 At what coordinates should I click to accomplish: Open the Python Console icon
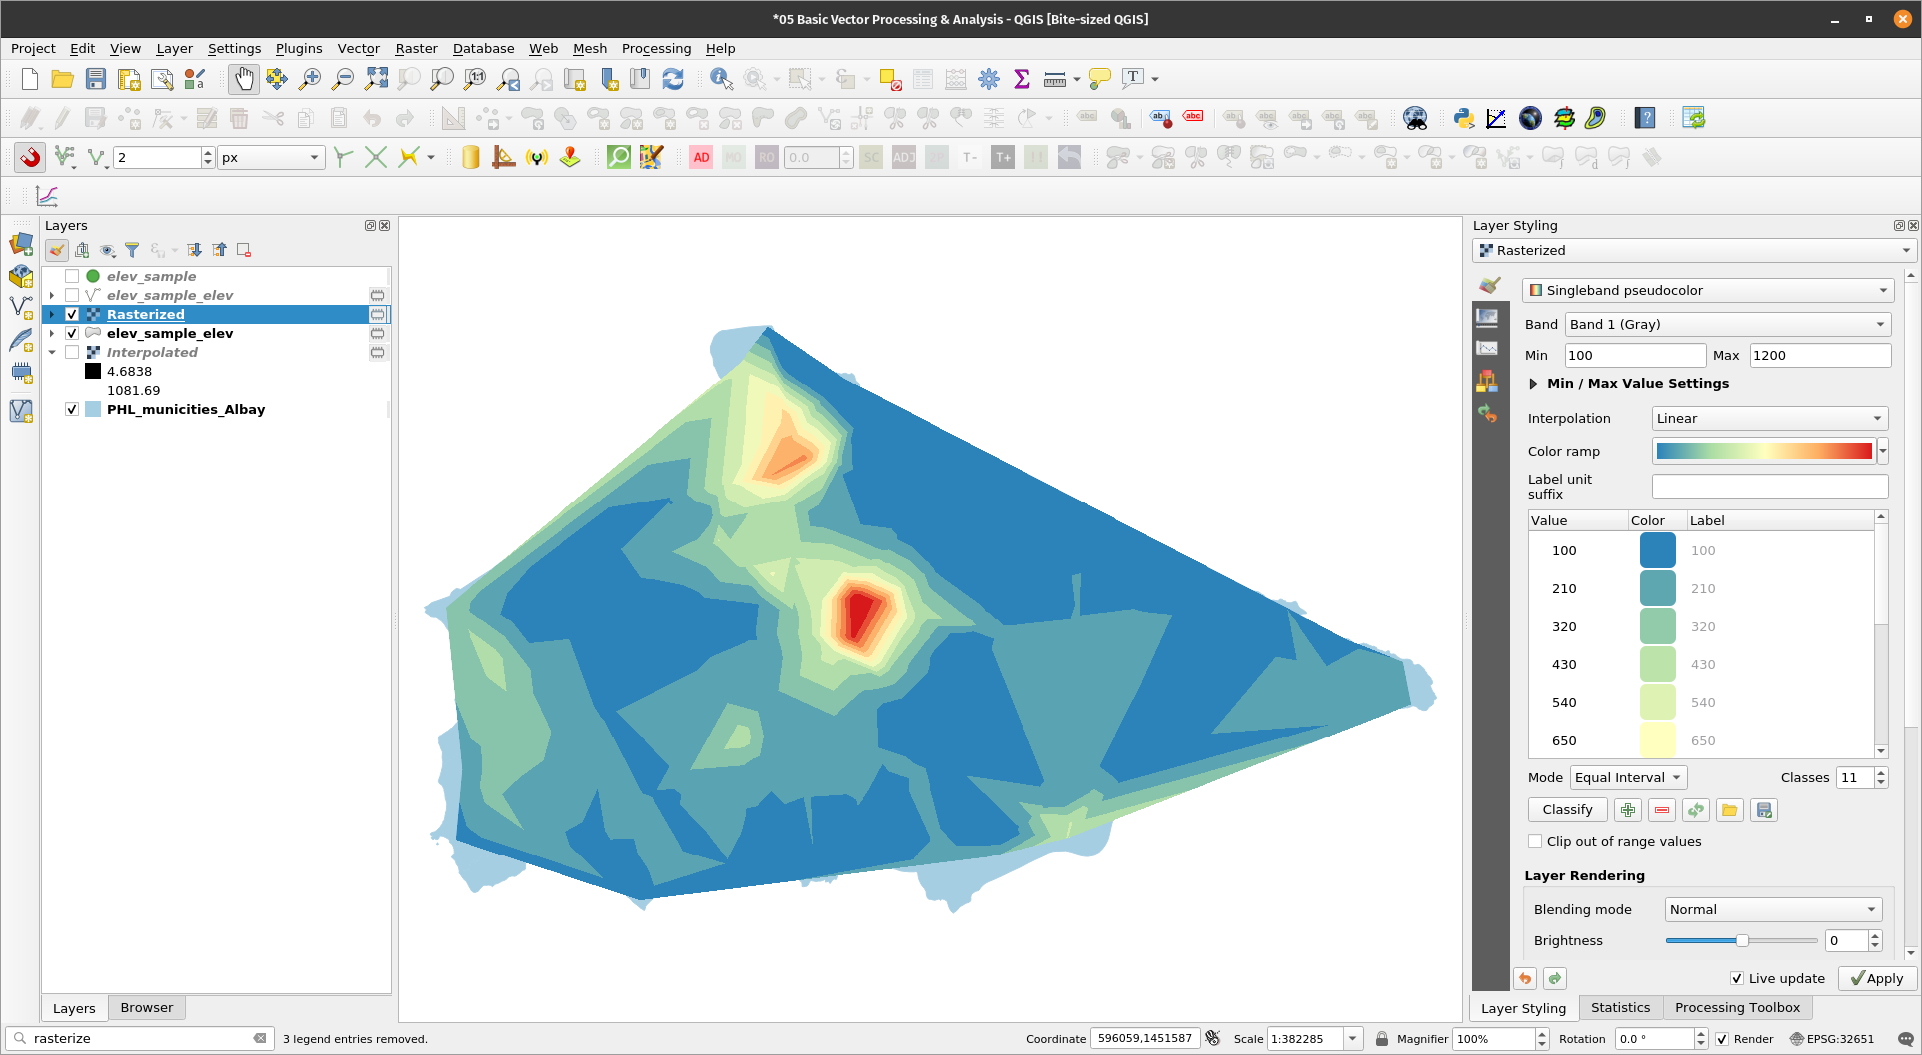(1463, 118)
